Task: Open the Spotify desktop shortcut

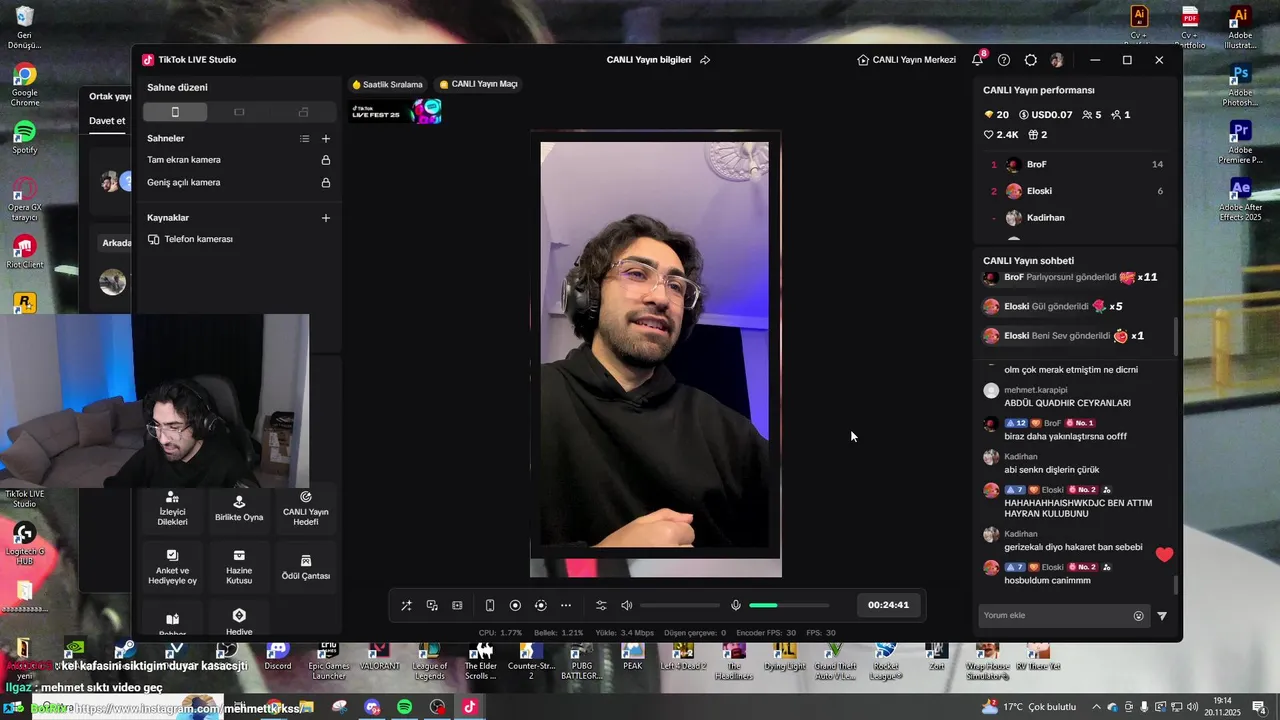Action: coord(25,137)
